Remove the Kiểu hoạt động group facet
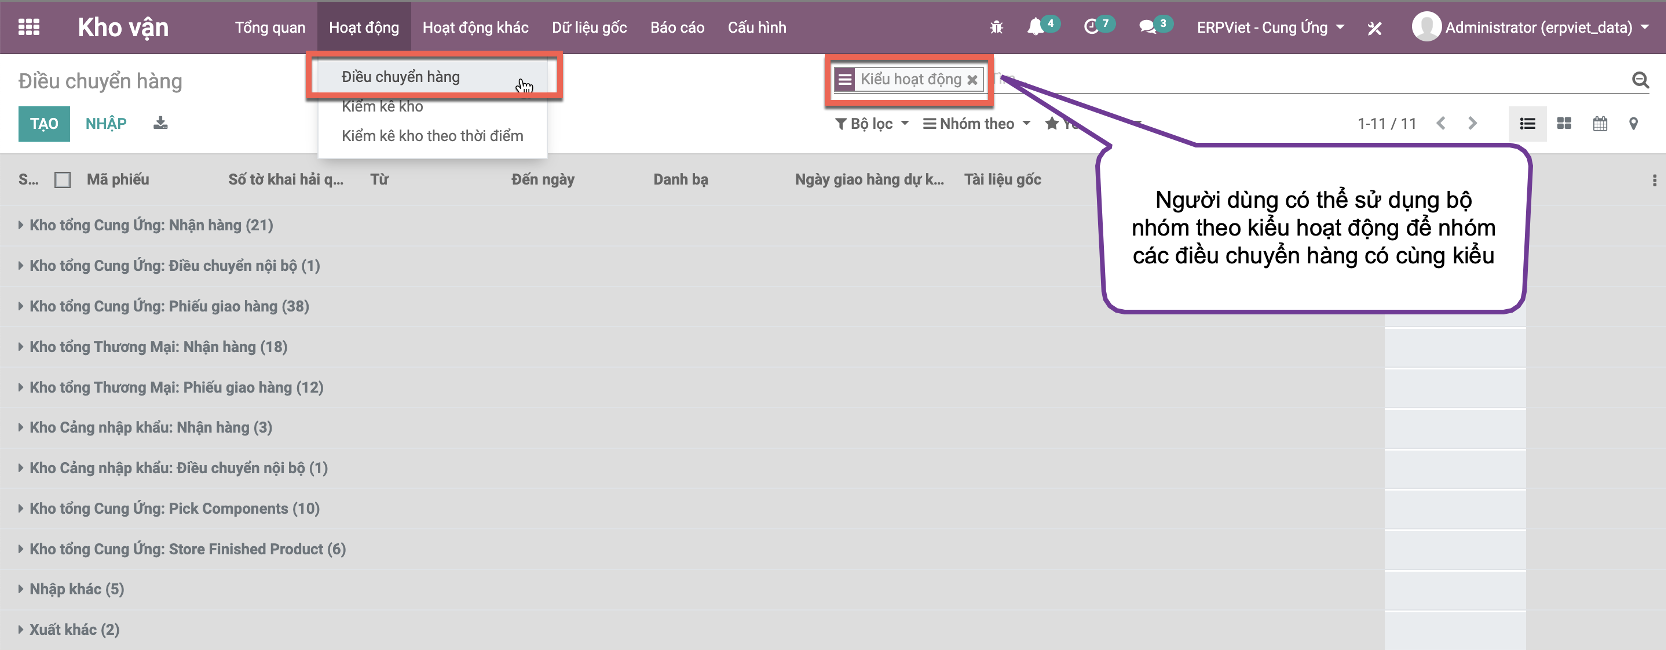Image resolution: width=1666 pixels, height=650 pixels. 972,80
